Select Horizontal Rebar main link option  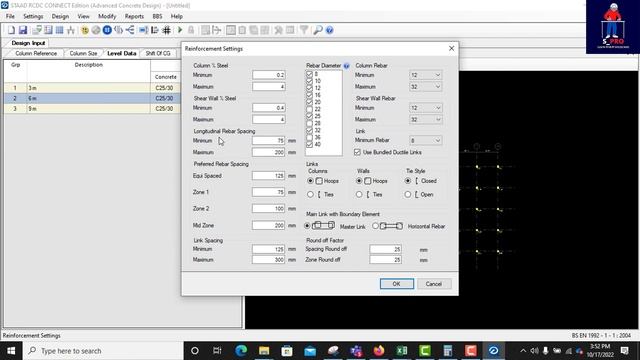pyautogui.click(x=376, y=226)
